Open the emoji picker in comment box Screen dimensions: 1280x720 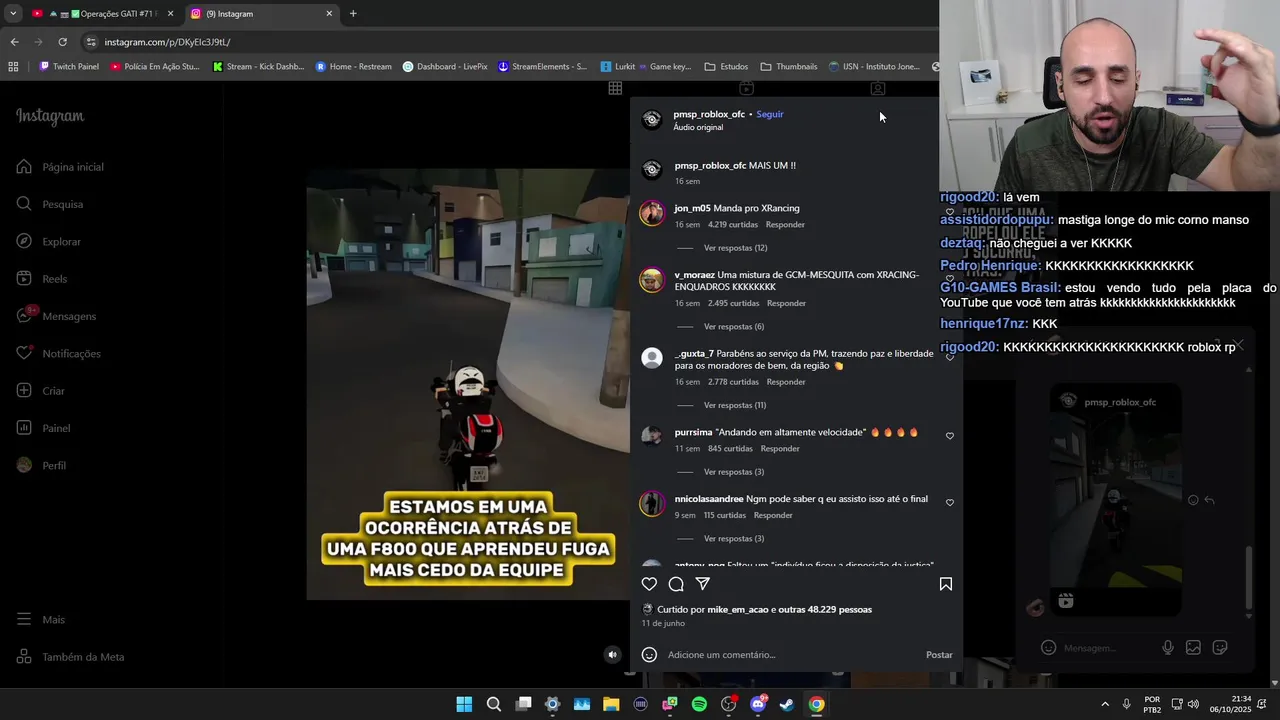pos(649,655)
